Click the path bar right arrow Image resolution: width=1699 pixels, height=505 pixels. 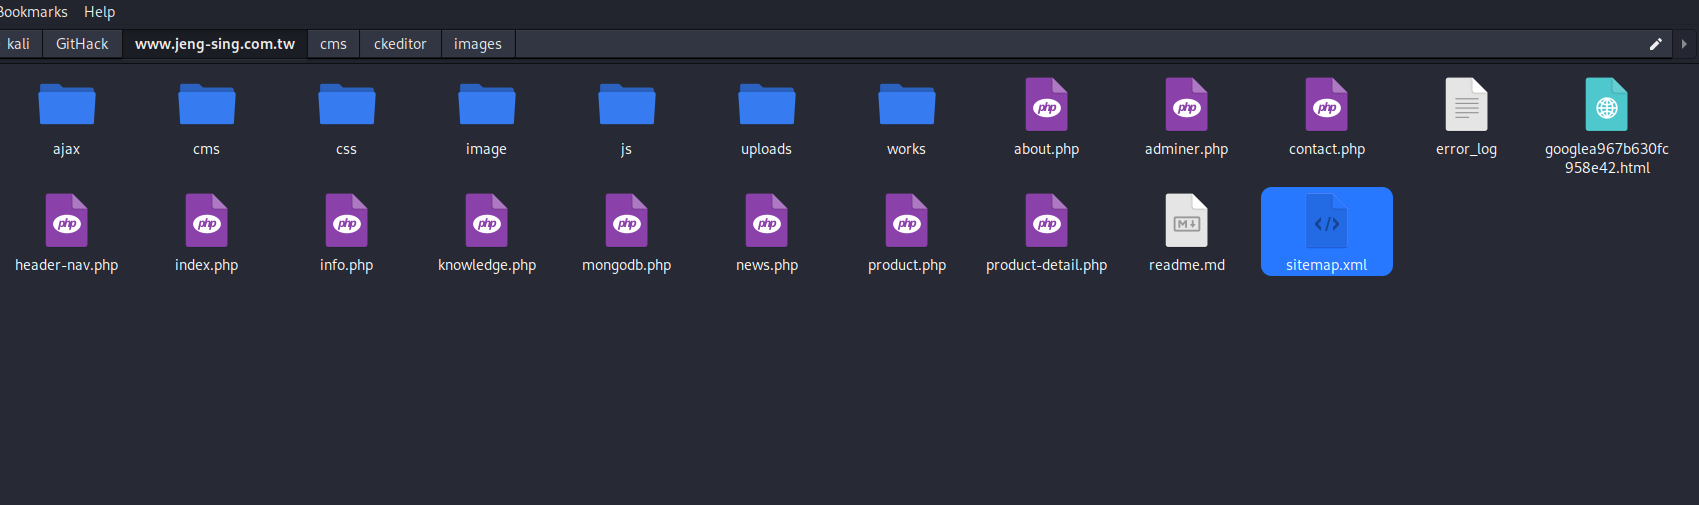1684,44
